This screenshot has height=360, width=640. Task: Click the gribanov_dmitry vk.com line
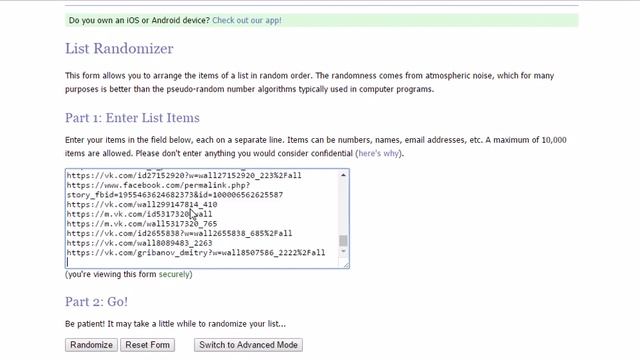pyautogui.click(x=196, y=253)
